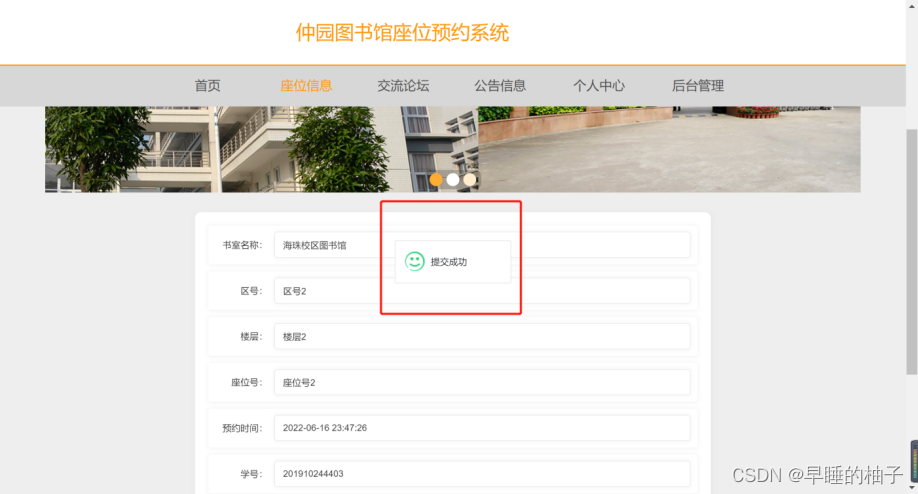Click the 座位号 label

[x=247, y=382]
